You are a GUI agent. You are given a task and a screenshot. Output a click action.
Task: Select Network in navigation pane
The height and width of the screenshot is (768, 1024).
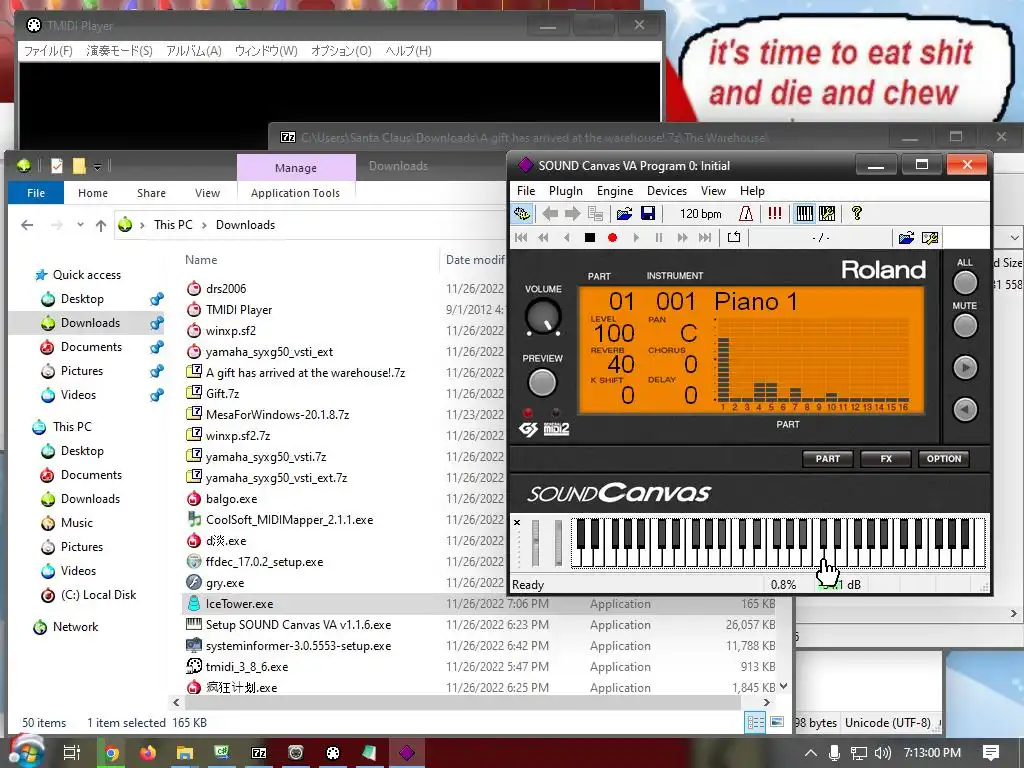(x=75, y=627)
